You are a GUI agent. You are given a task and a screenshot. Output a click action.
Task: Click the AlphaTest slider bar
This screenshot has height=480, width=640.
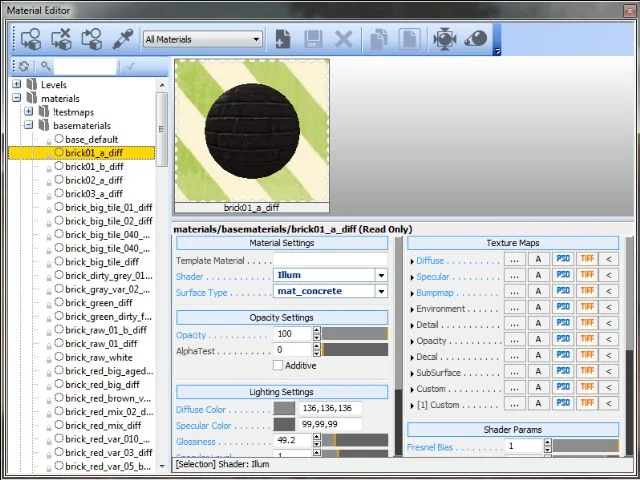click(355, 349)
